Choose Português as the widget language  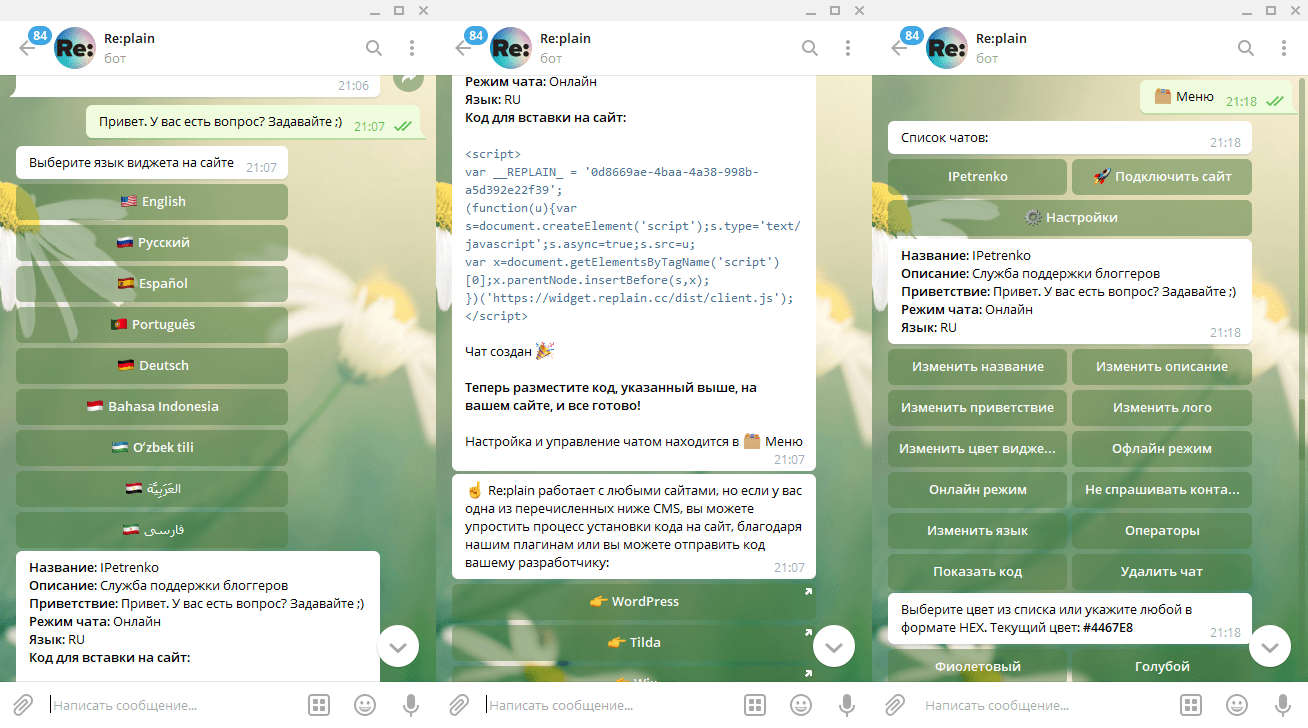(152, 324)
